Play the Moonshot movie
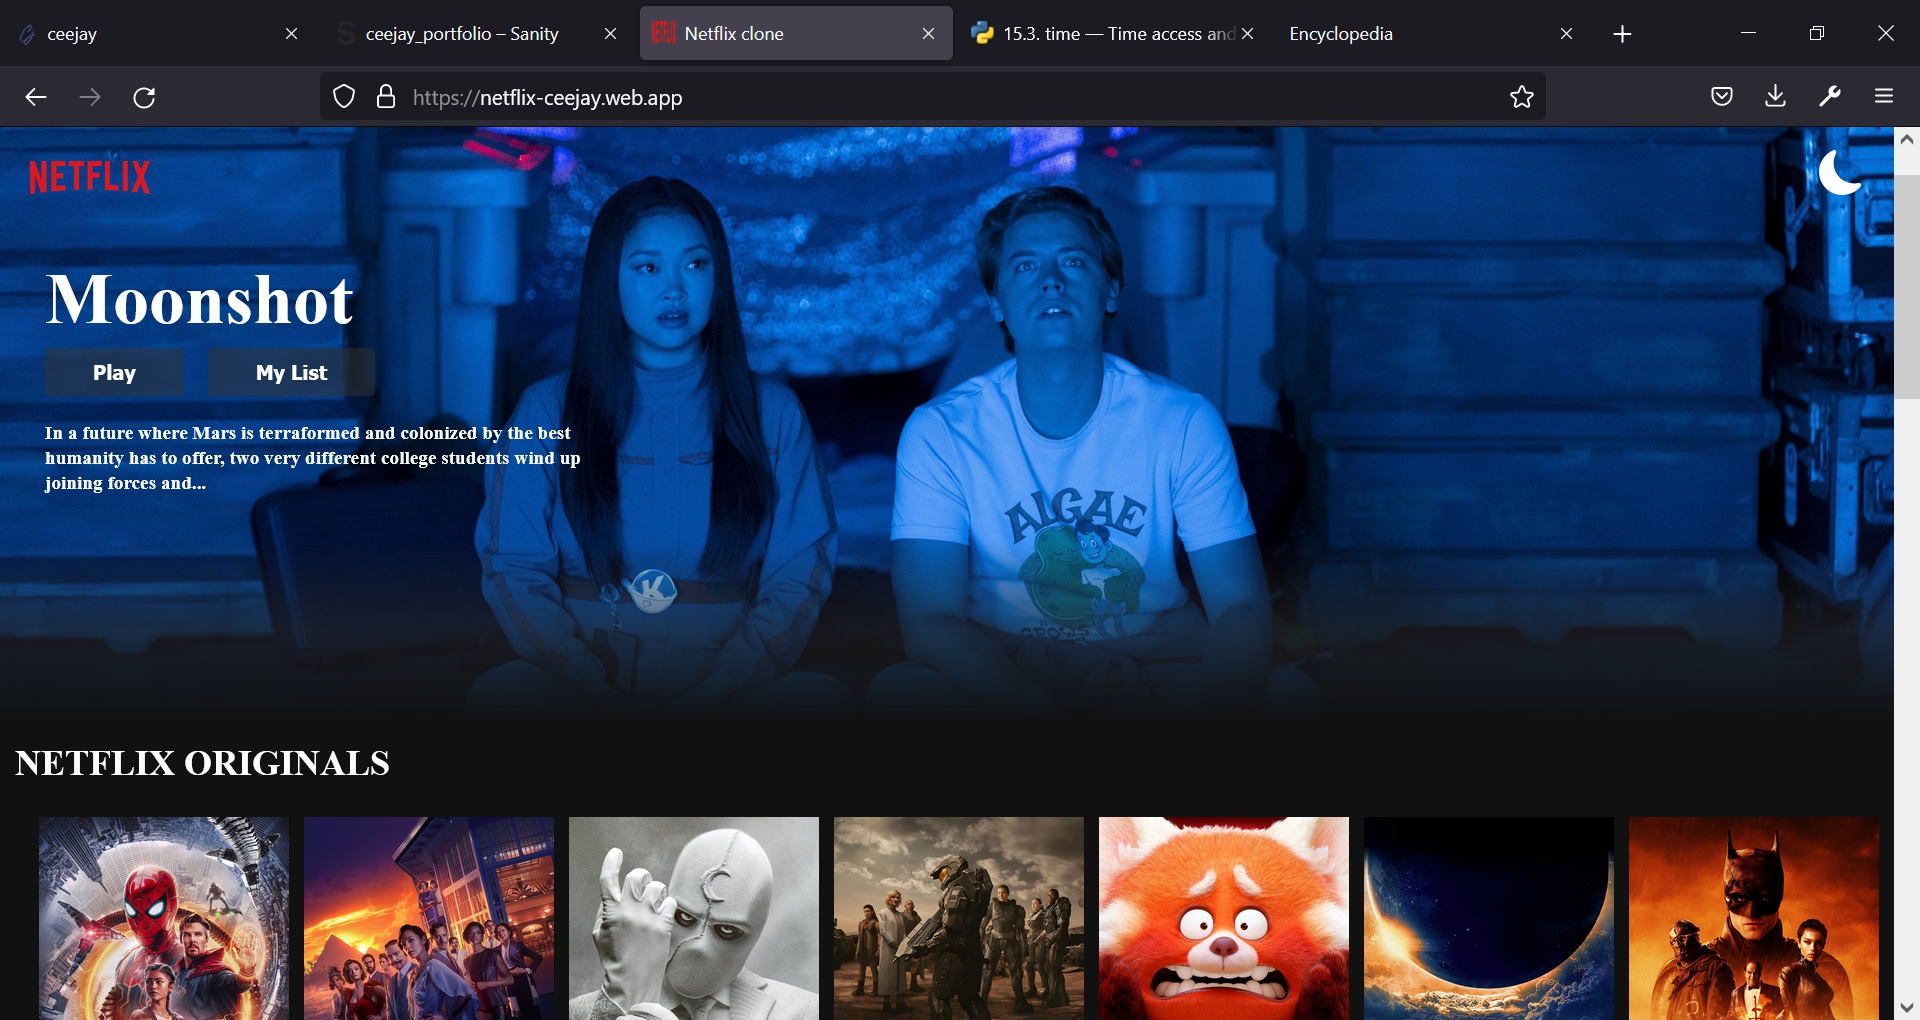The width and height of the screenshot is (1920, 1020). [x=114, y=372]
